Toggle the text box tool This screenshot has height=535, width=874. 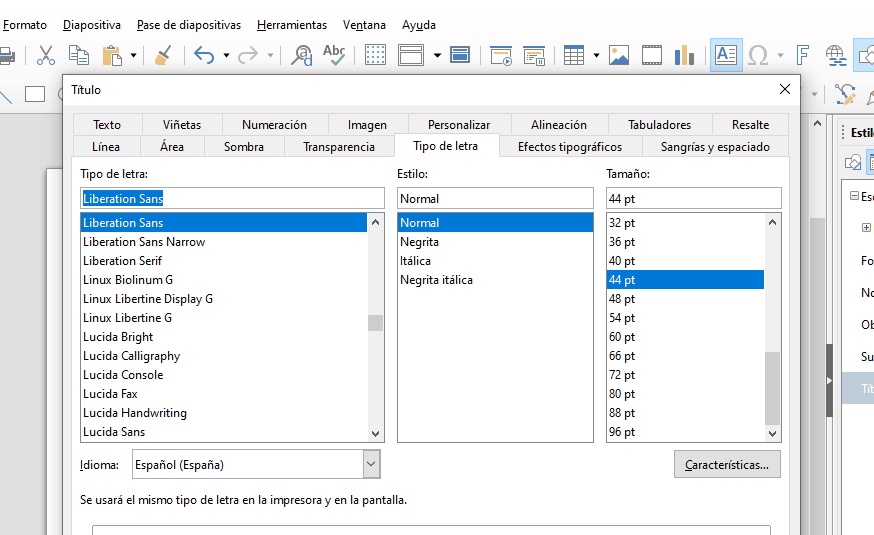pos(726,55)
